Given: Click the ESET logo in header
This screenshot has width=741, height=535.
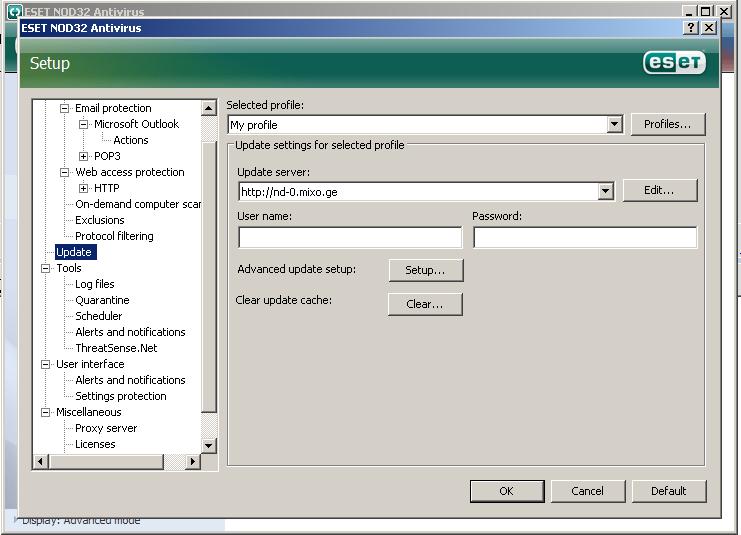Looking at the screenshot, I should point(674,62).
